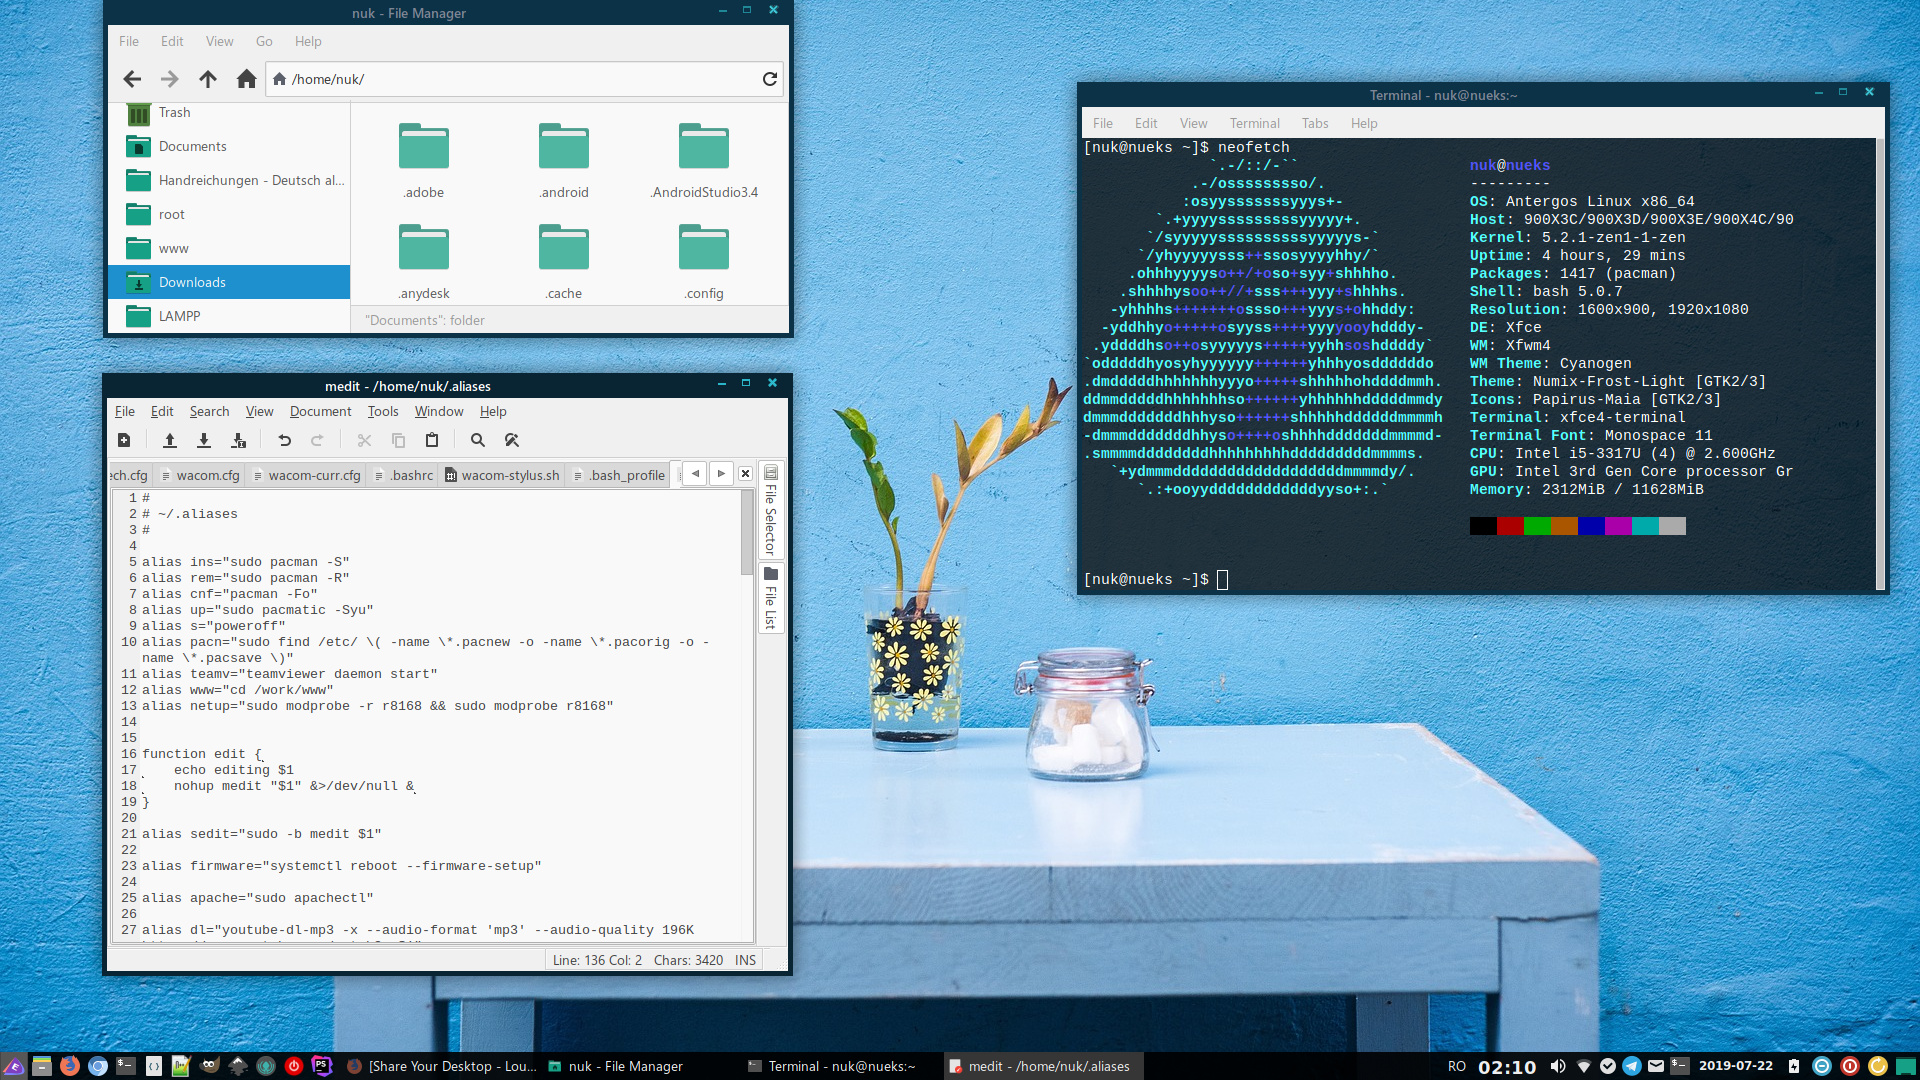Reload the folder in File Manager
This screenshot has width=1920, height=1080.
coord(769,79)
